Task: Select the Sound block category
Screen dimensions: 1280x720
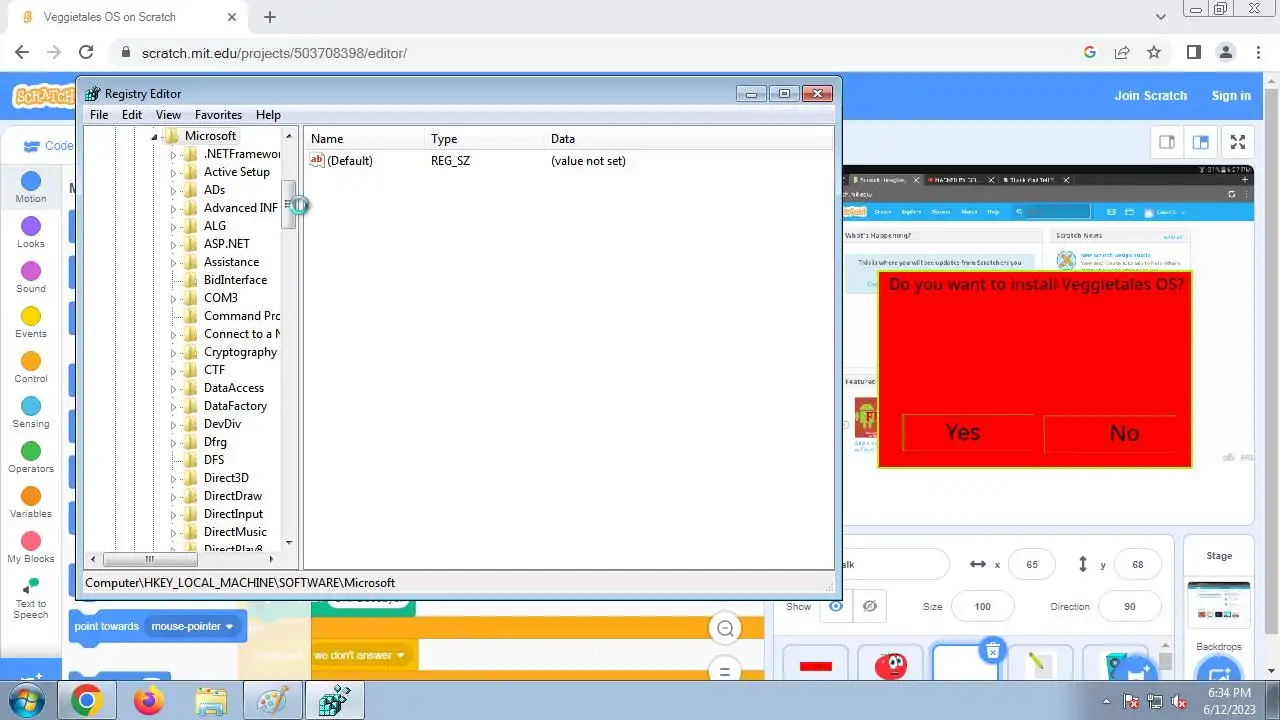Action: 31,277
